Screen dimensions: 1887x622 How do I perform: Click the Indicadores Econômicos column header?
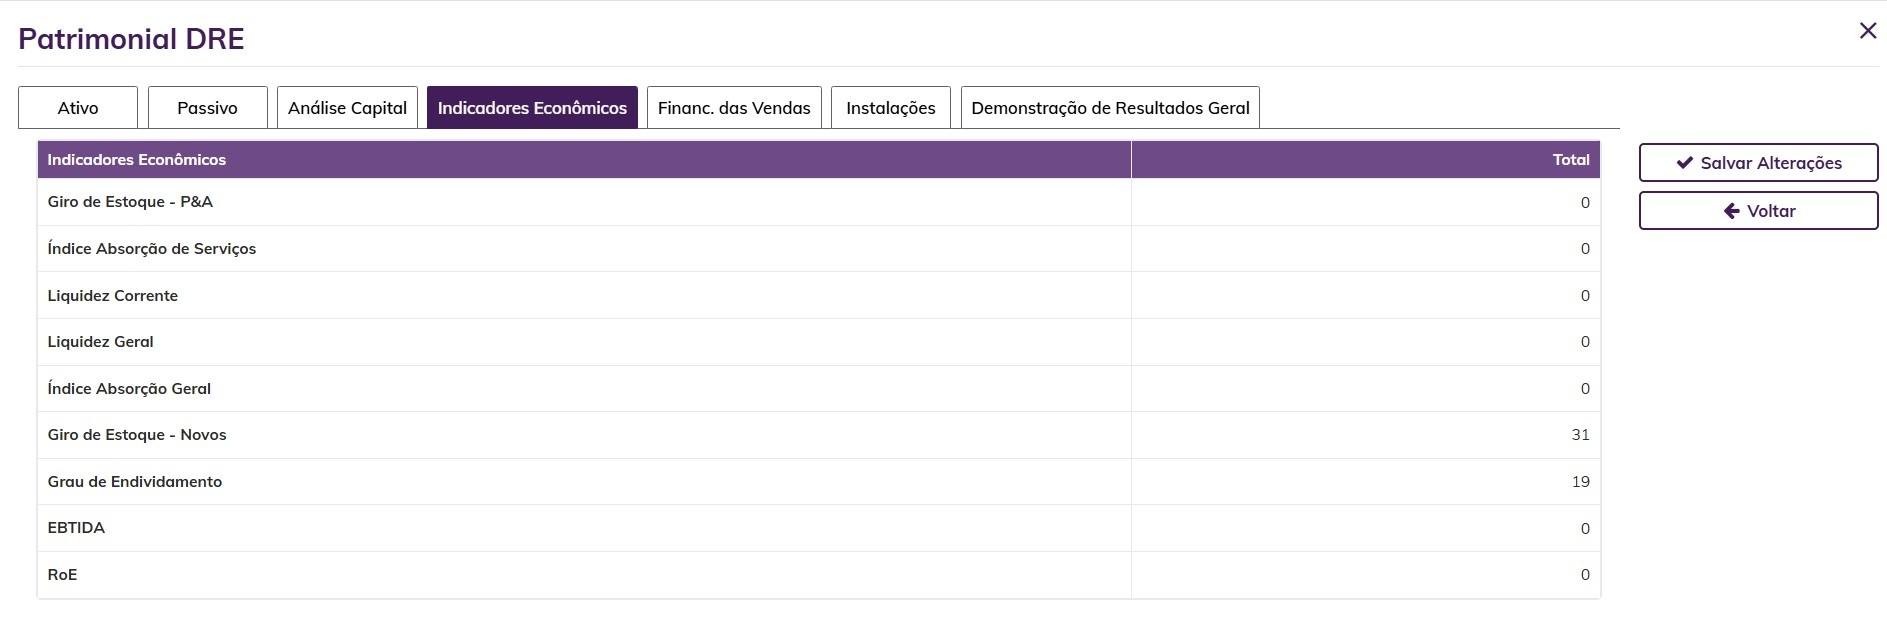[137, 160]
